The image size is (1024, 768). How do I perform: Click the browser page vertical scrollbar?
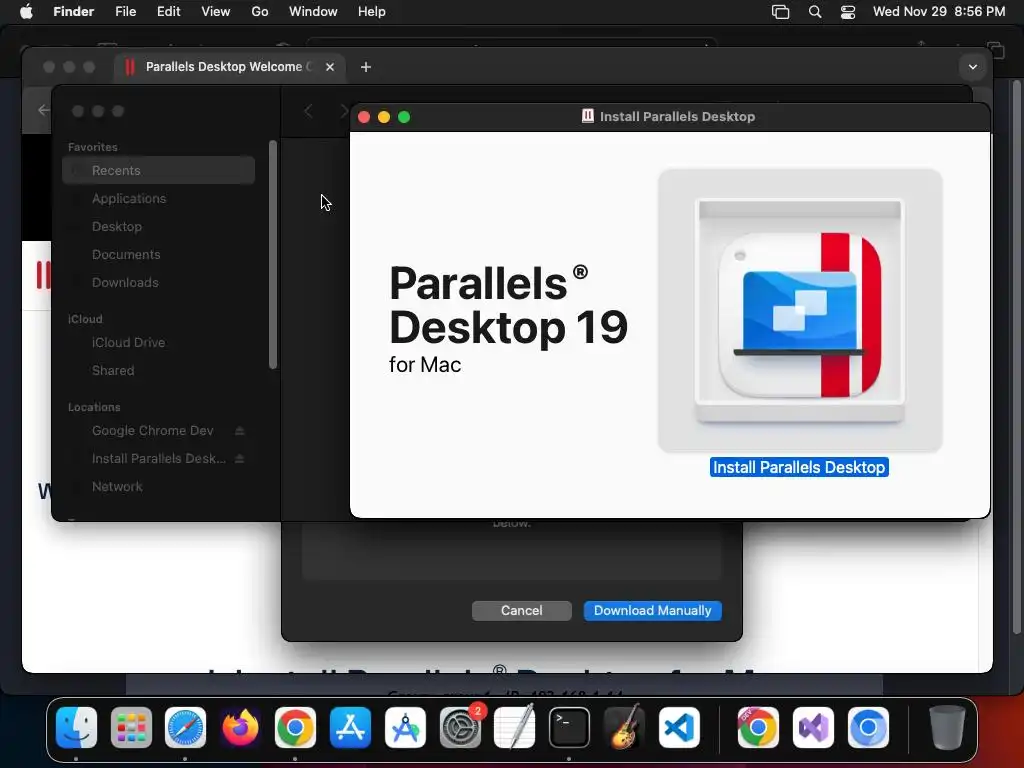pos(1016,356)
